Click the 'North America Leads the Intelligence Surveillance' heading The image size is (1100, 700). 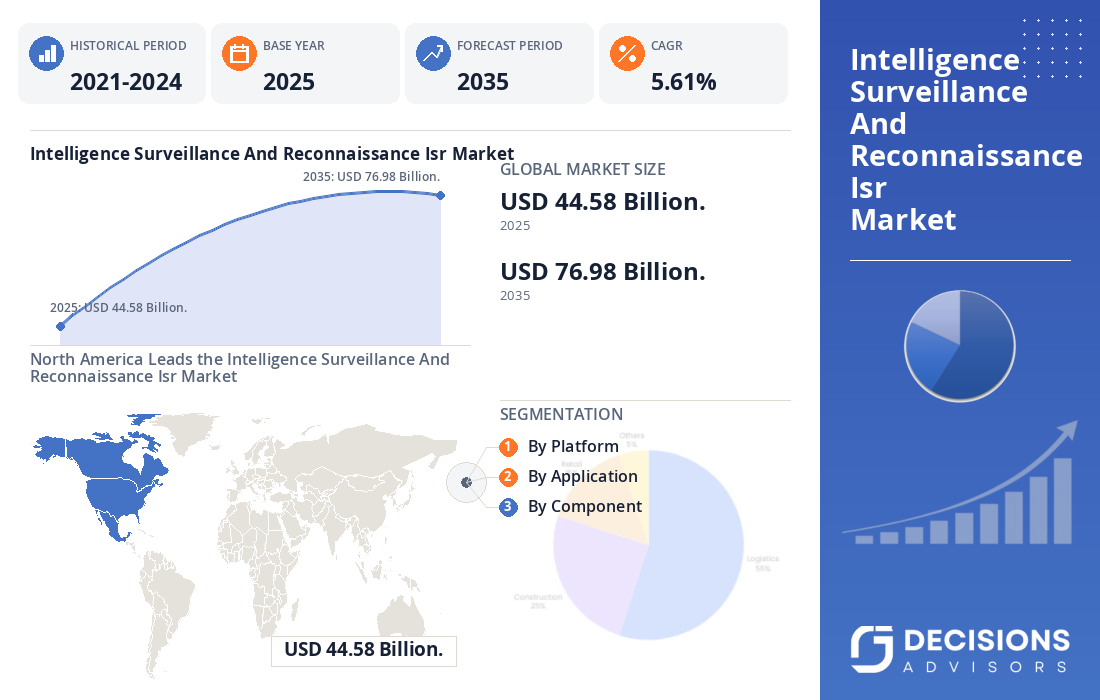tap(240, 368)
